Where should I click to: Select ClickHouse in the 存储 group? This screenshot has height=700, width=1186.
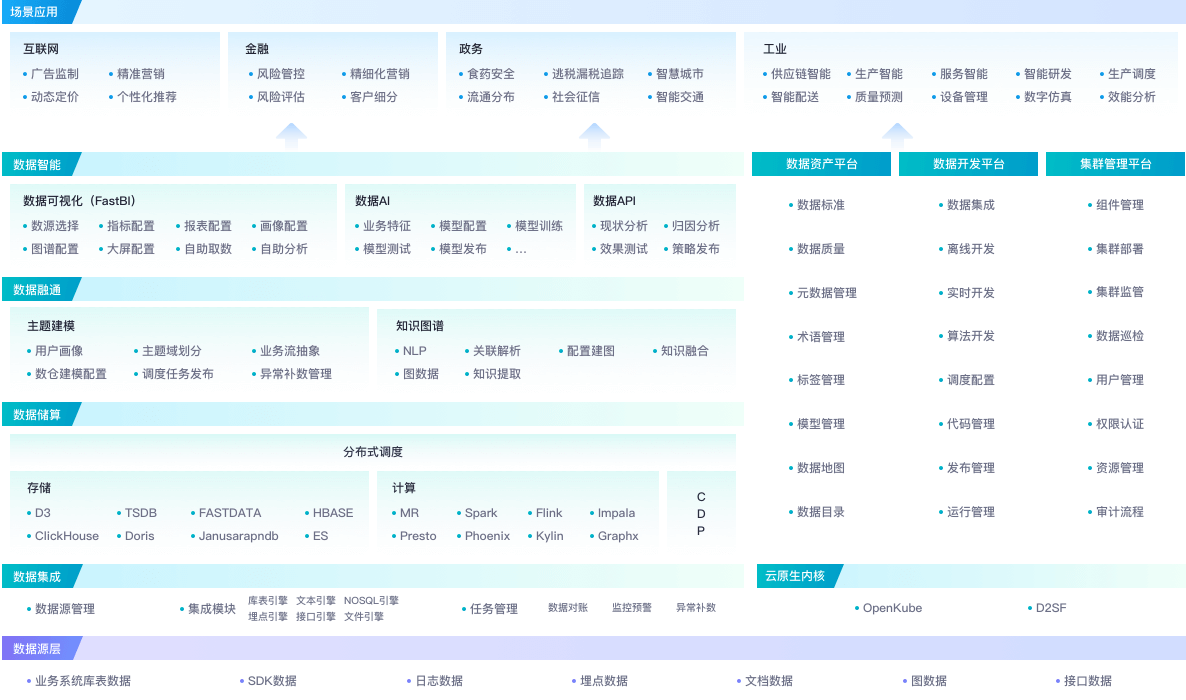pos(66,536)
